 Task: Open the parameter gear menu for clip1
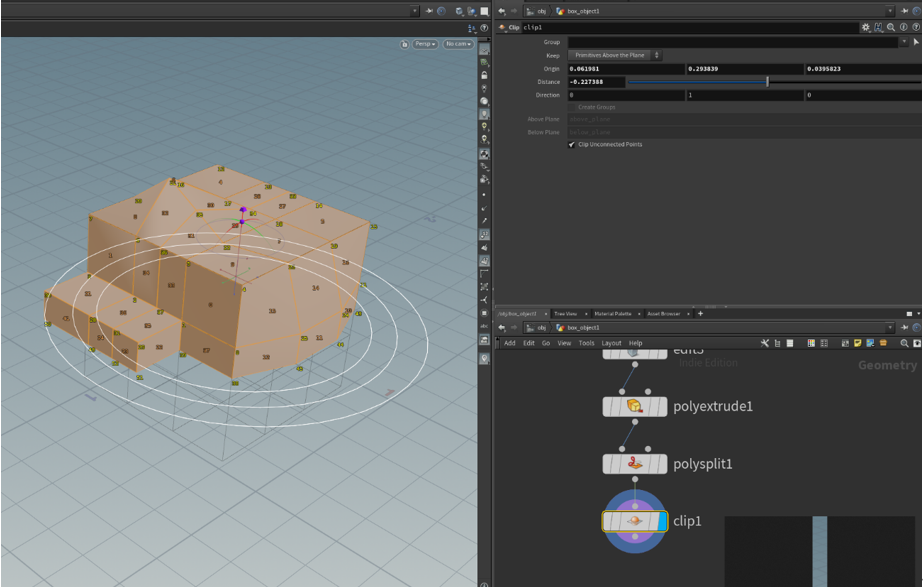(x=866, y=28)
